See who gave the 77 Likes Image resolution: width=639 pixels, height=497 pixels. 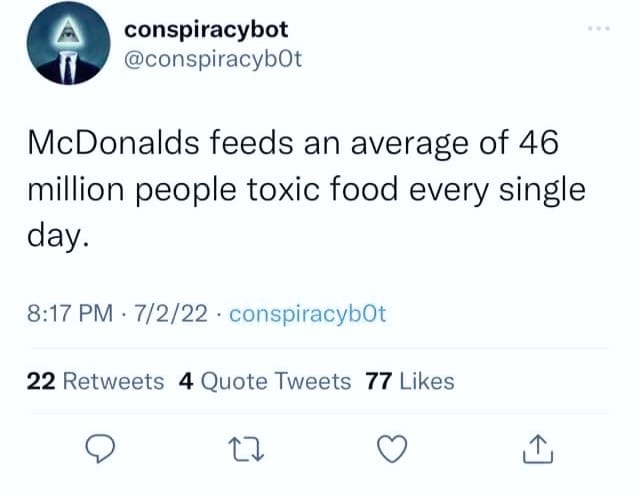click(411, 381)
